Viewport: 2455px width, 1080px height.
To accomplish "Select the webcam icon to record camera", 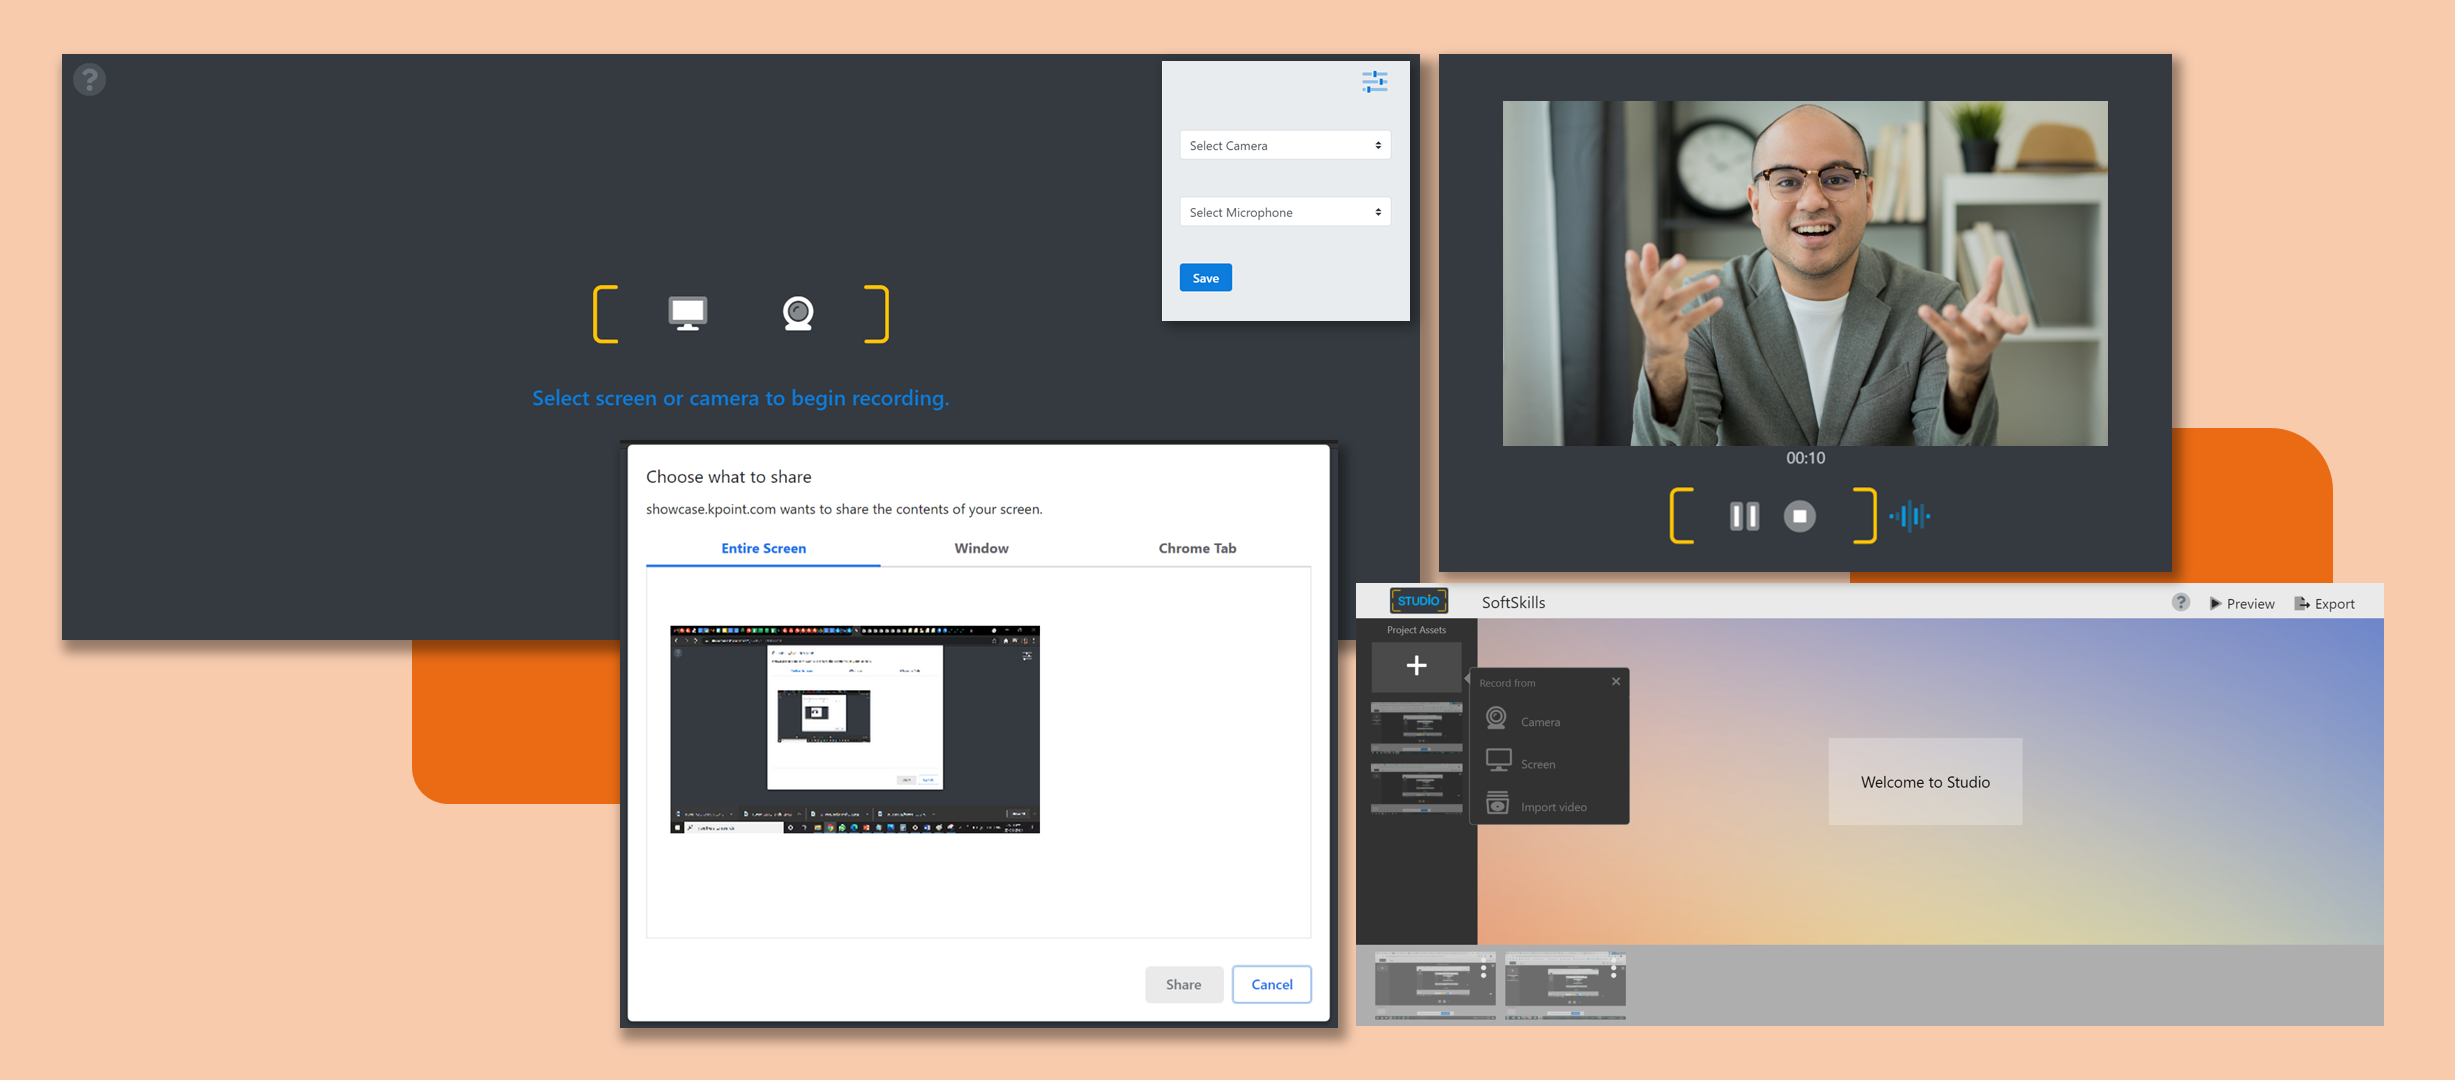I will pyautogui.click(x=797, y=313).
